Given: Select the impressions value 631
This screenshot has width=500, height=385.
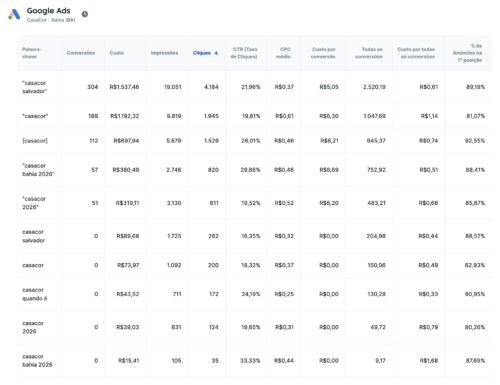Looking at the screenshot, I should (x=177, y=327).
